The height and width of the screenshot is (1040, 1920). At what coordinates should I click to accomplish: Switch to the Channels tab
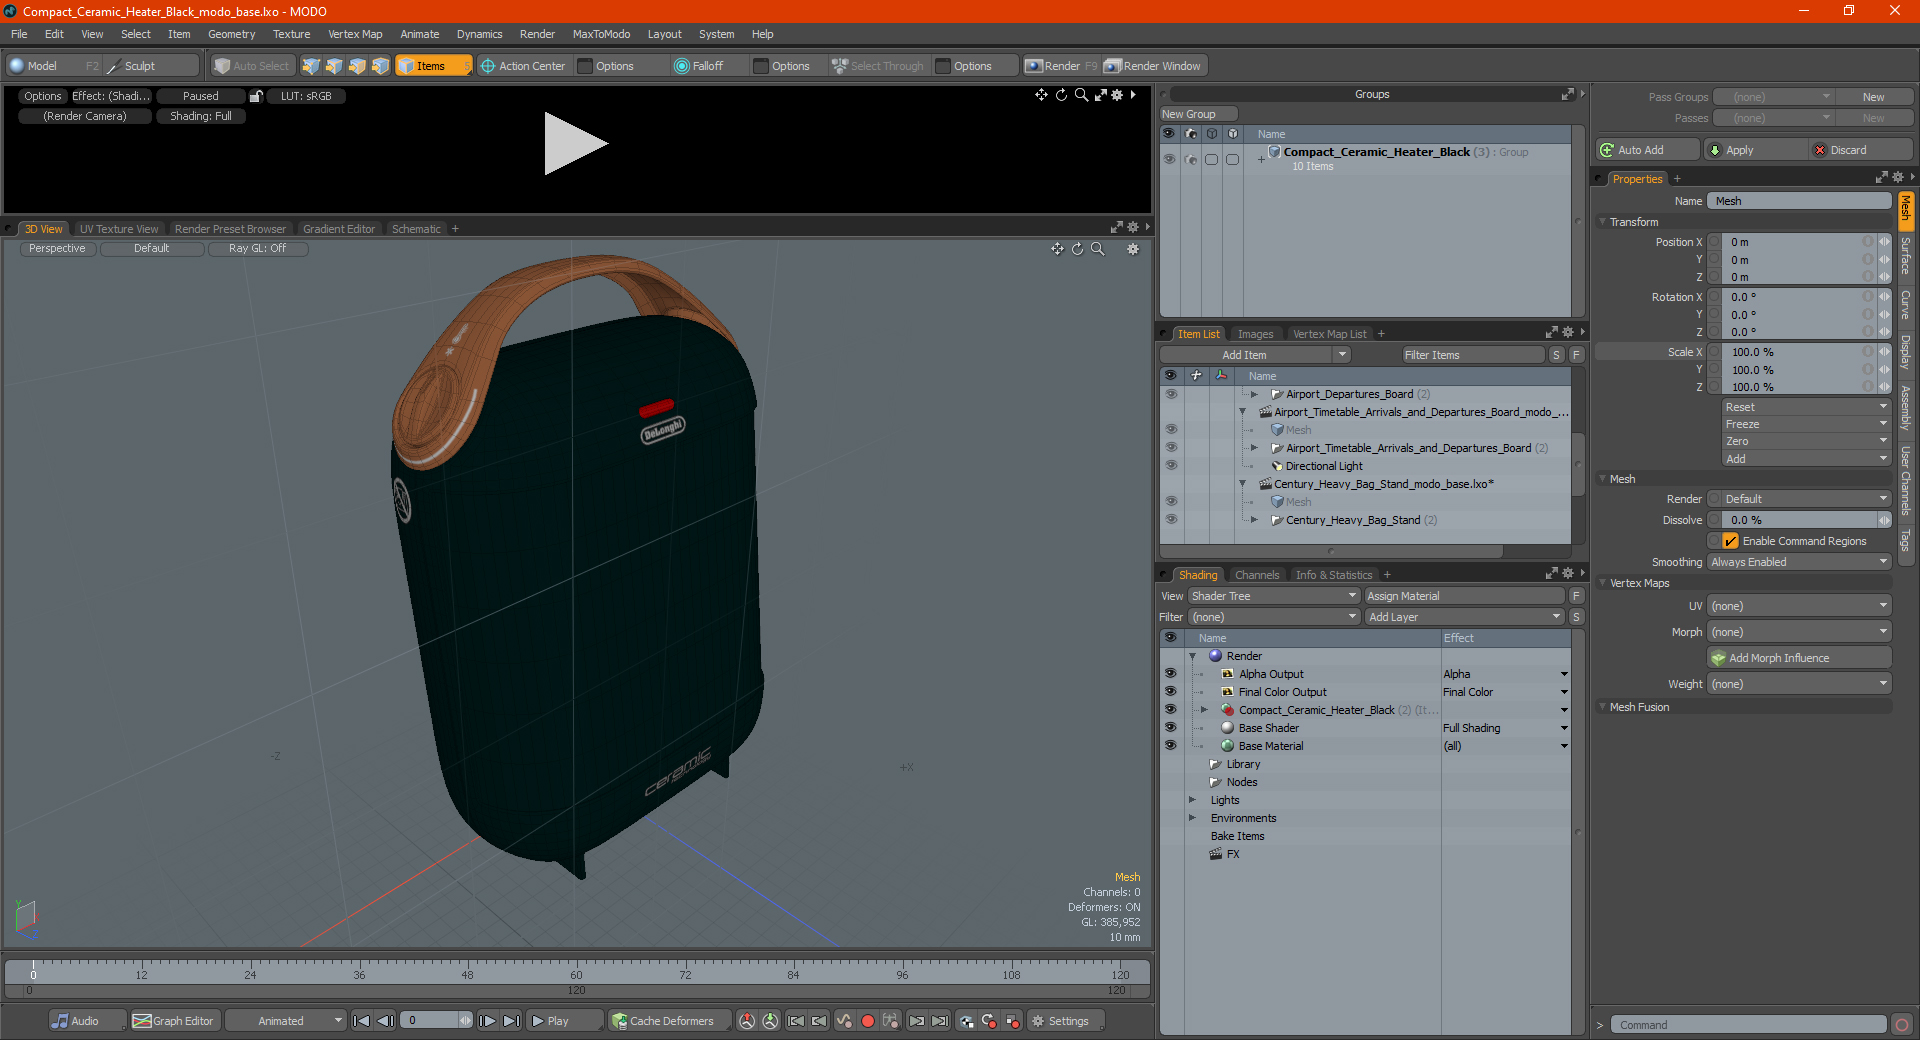tap(1256, 575)
